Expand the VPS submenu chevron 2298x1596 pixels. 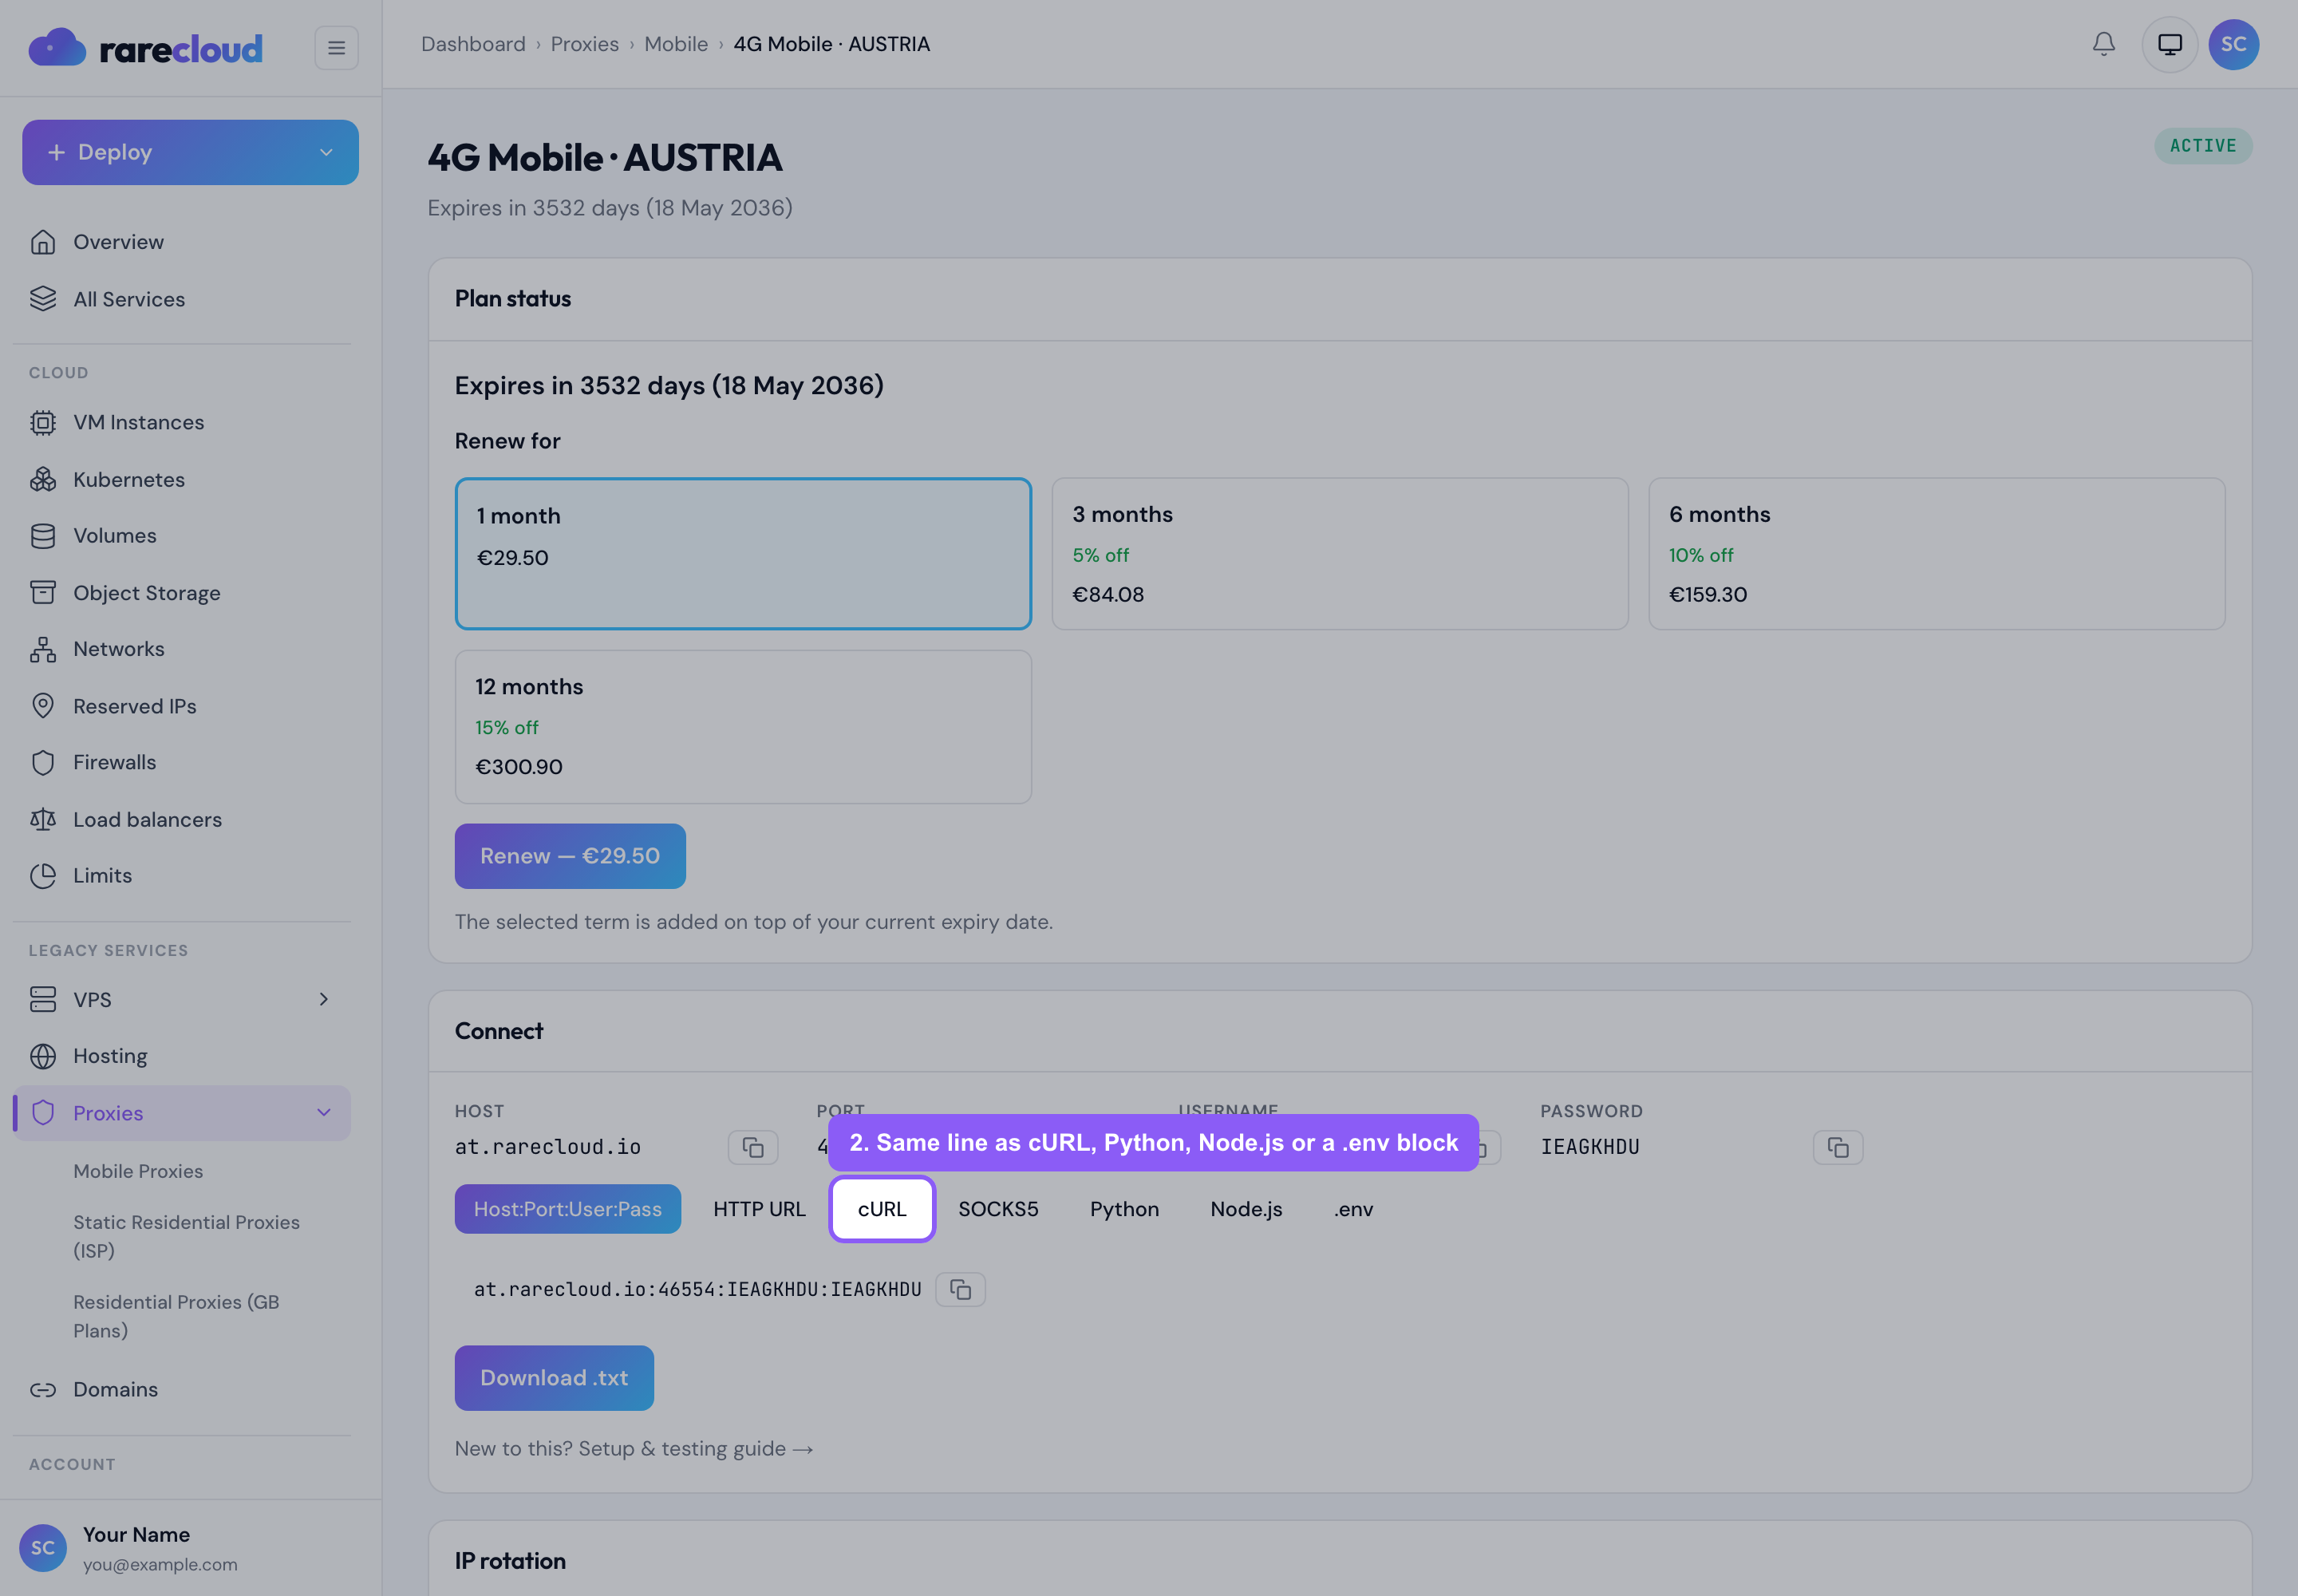[x=323, y=999]
